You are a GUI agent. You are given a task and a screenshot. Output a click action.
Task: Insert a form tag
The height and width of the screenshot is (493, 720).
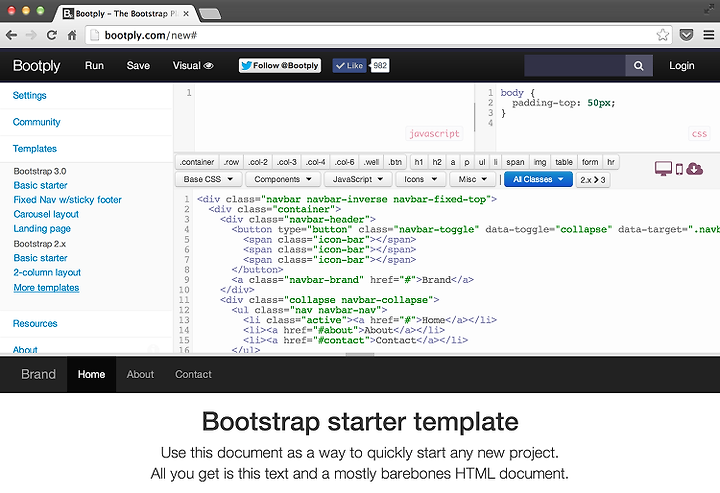point(590,162)
